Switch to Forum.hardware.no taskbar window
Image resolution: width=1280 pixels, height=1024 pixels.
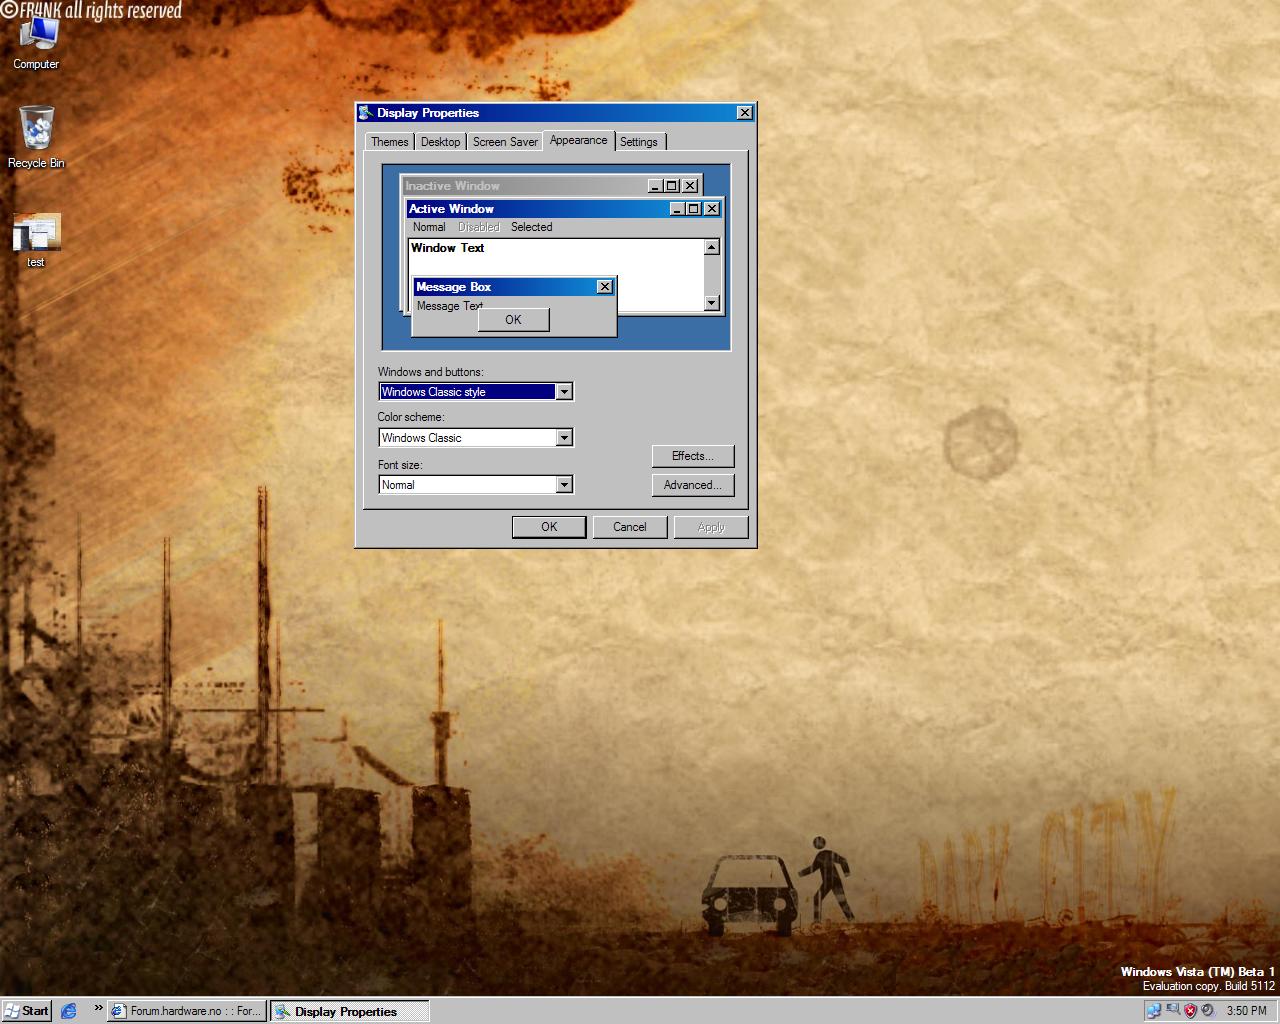tap(186, 1011)
